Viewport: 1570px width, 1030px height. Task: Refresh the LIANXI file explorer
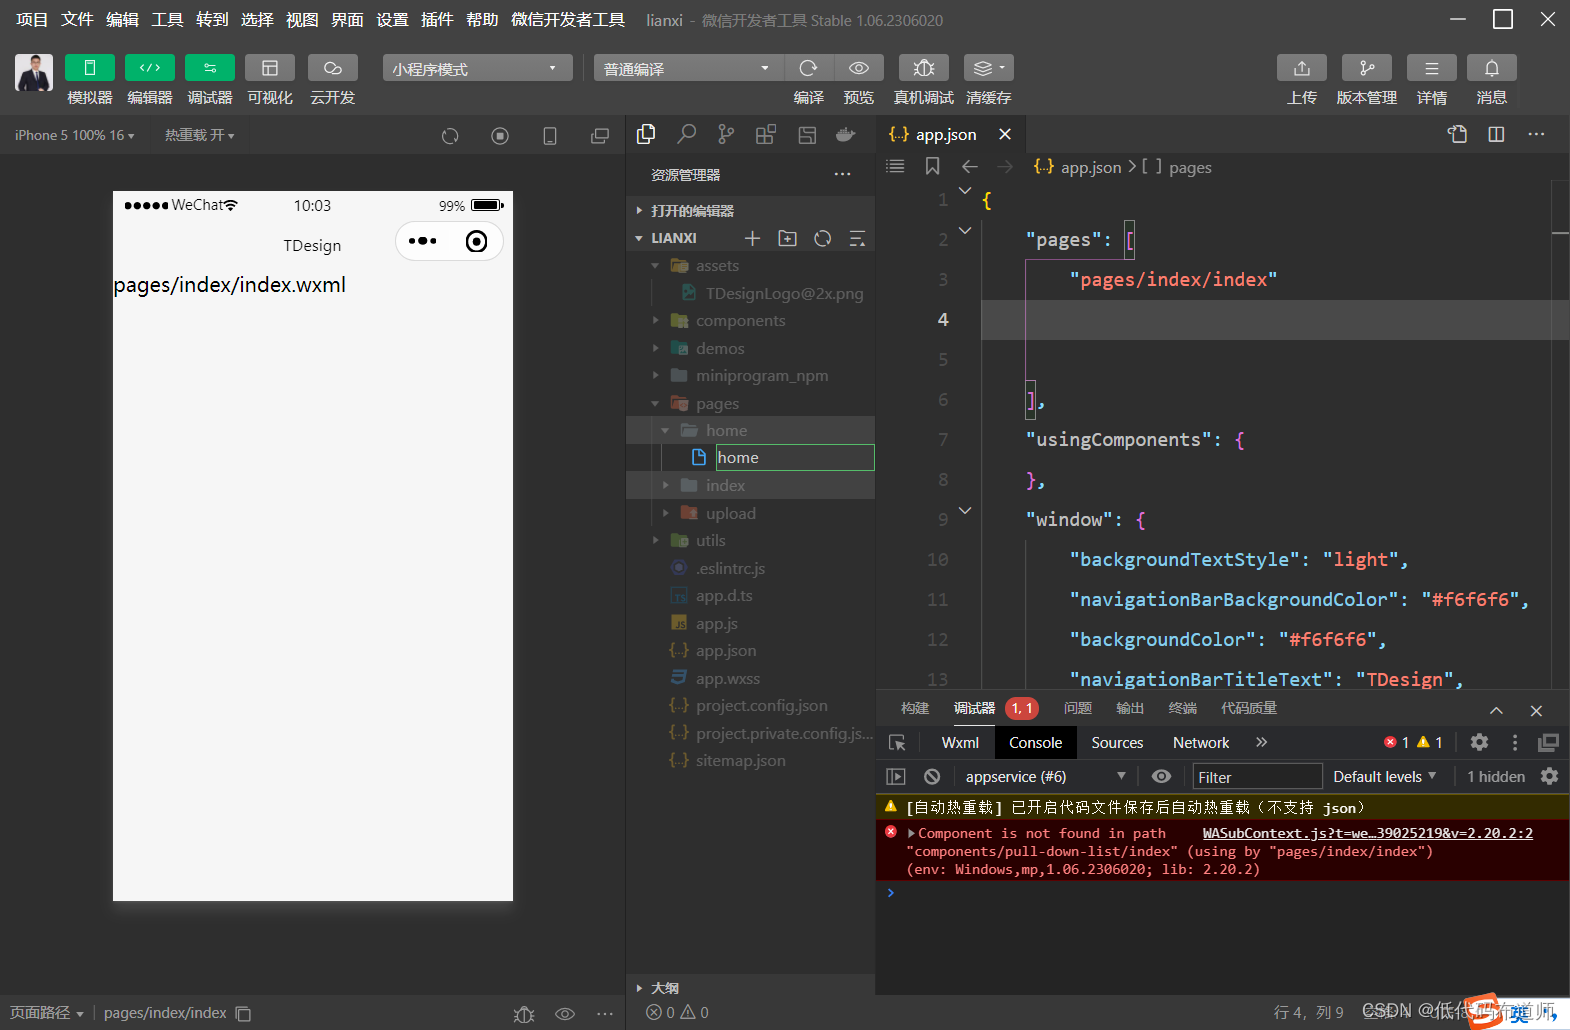[x=823, y=238]
